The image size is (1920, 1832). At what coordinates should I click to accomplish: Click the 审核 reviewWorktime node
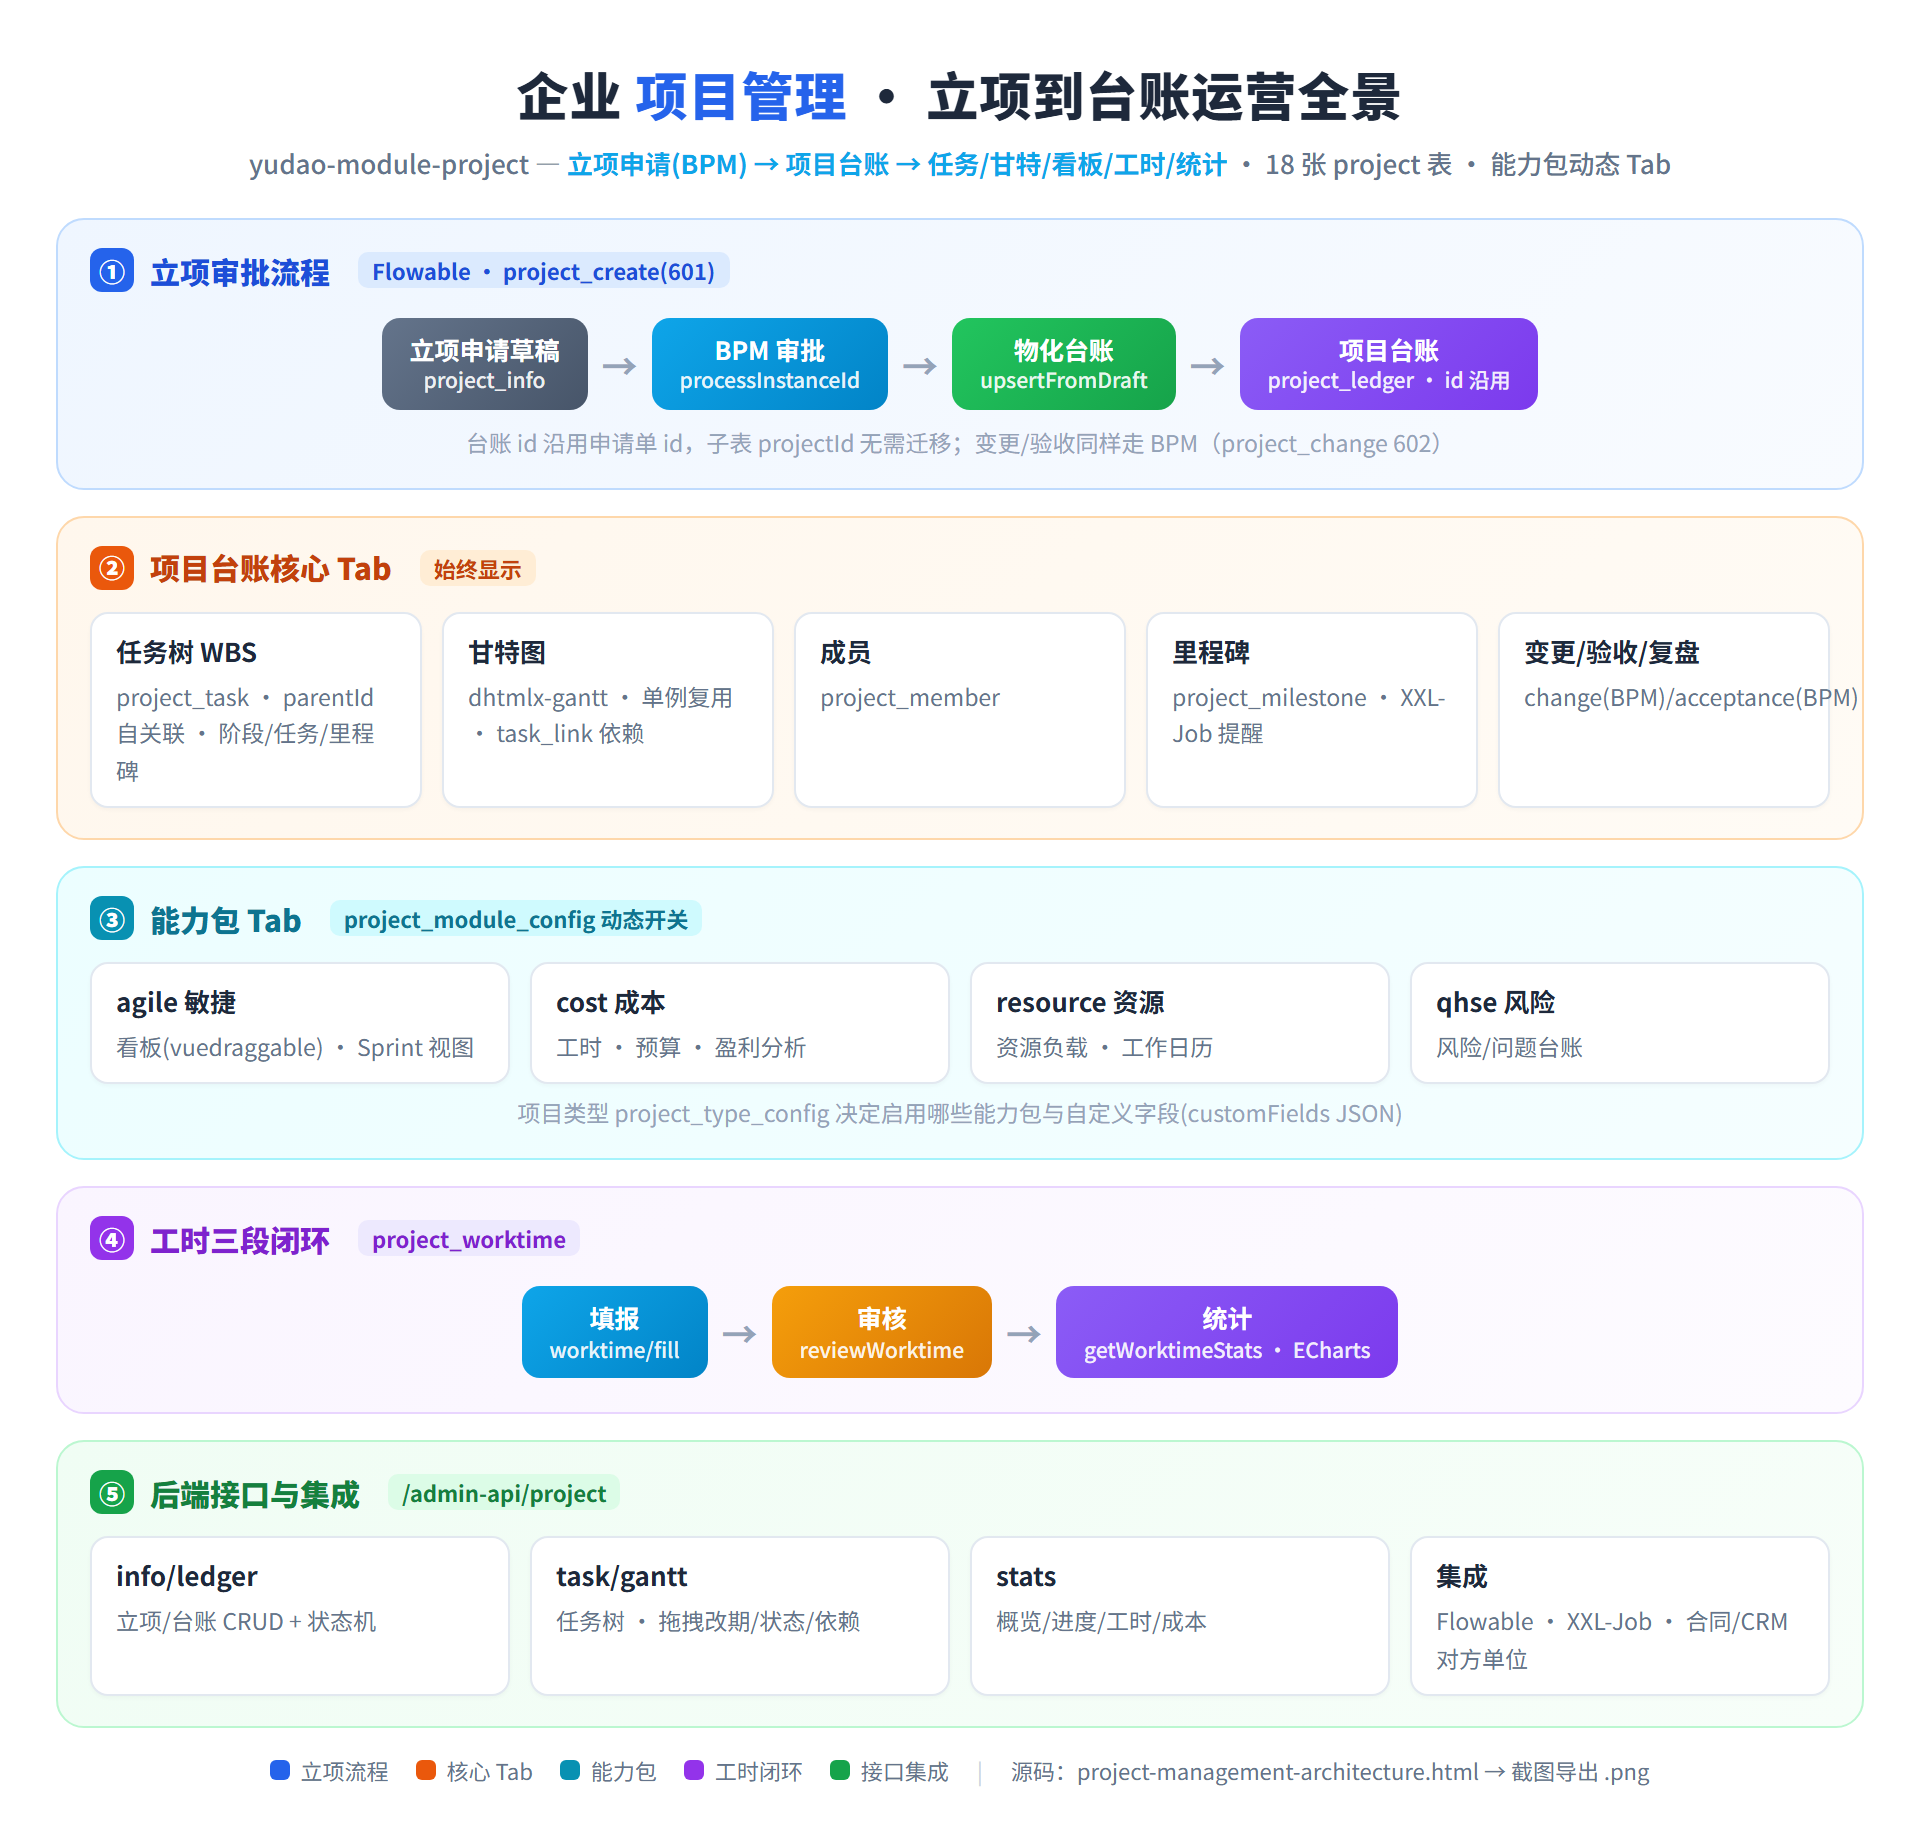click(882, 1332)
